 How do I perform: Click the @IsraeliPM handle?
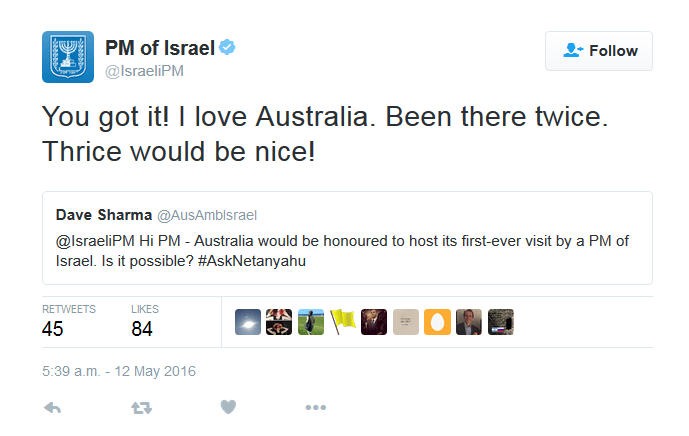click(x=144, y=71)
